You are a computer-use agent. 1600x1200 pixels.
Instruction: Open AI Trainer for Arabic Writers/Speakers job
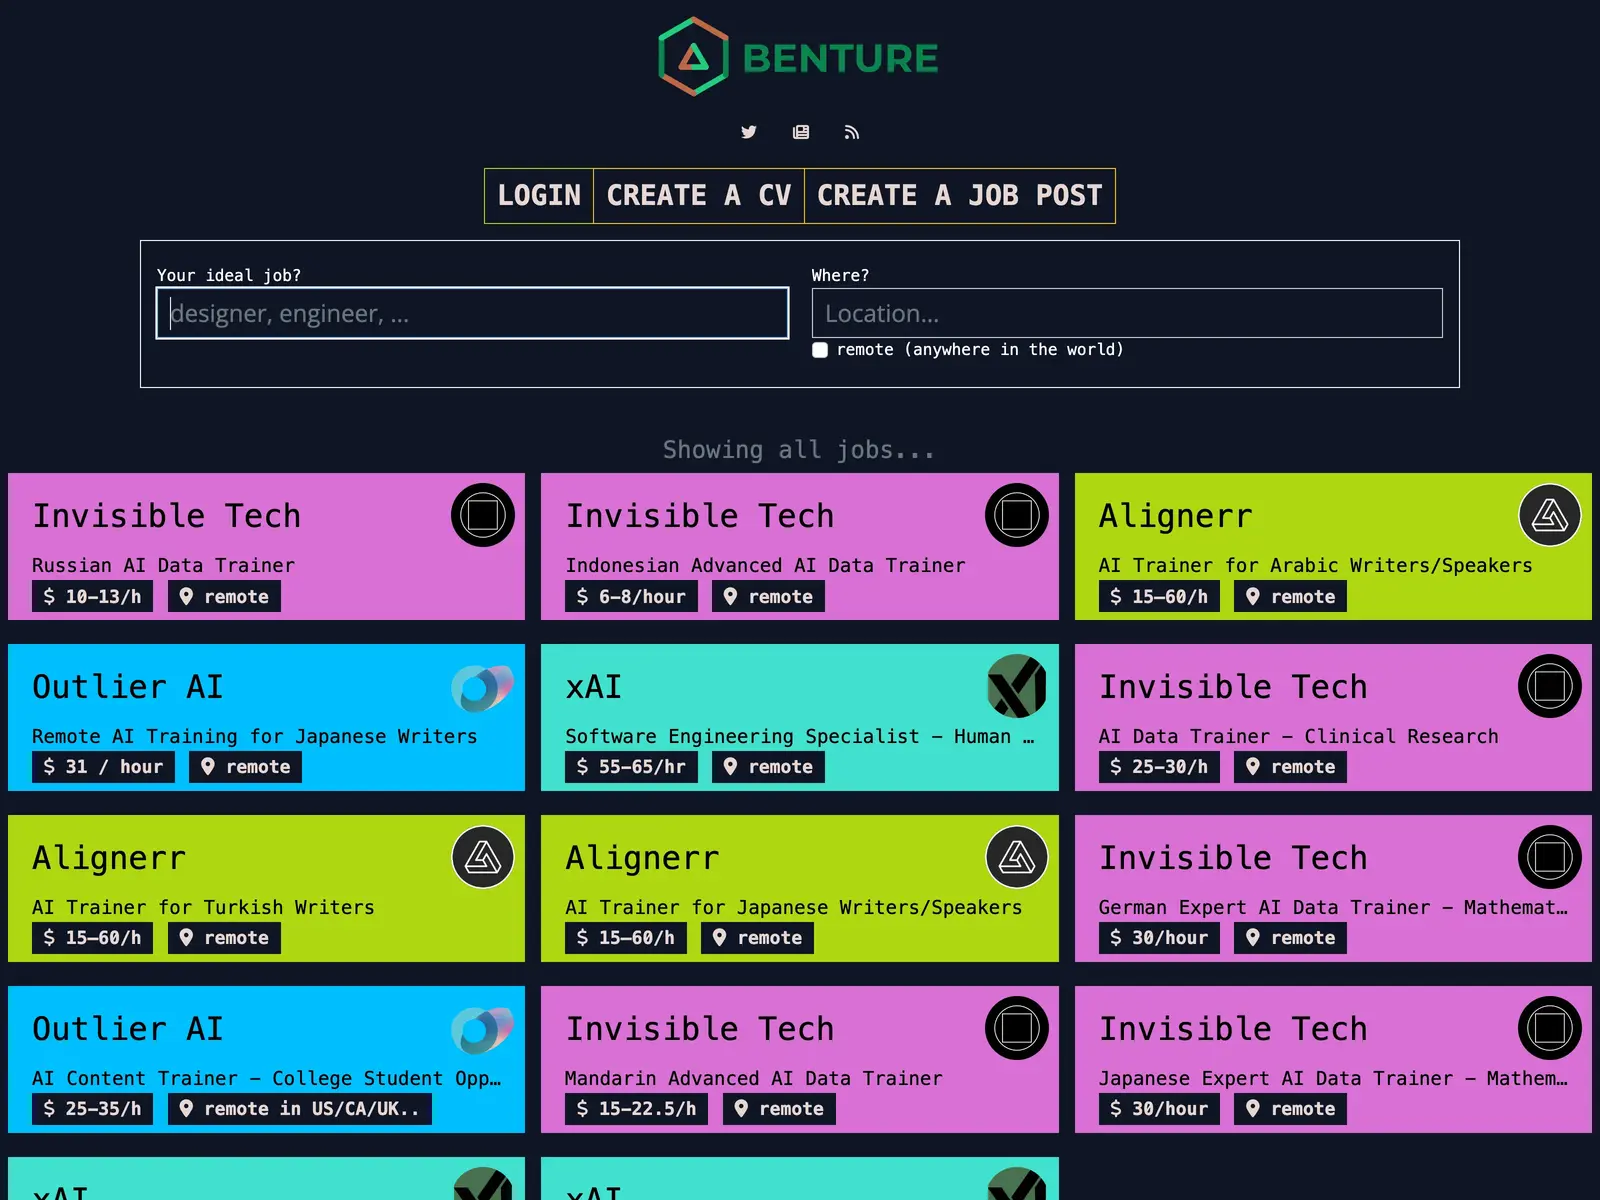point(1315,565)
